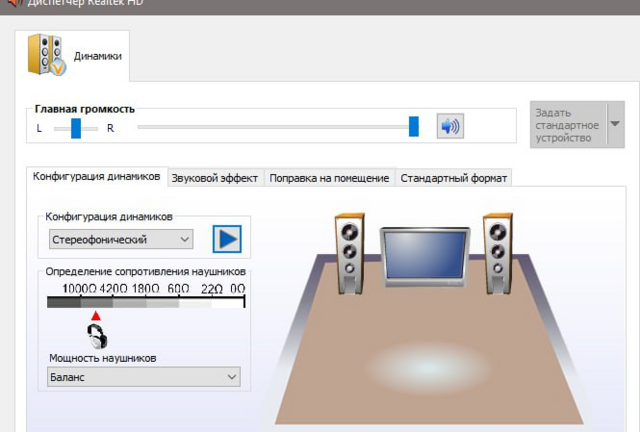Screen dimensions: 640x432
Task: Expand the Мощность наушников Баланс dropdown
Action: [144, 377]
